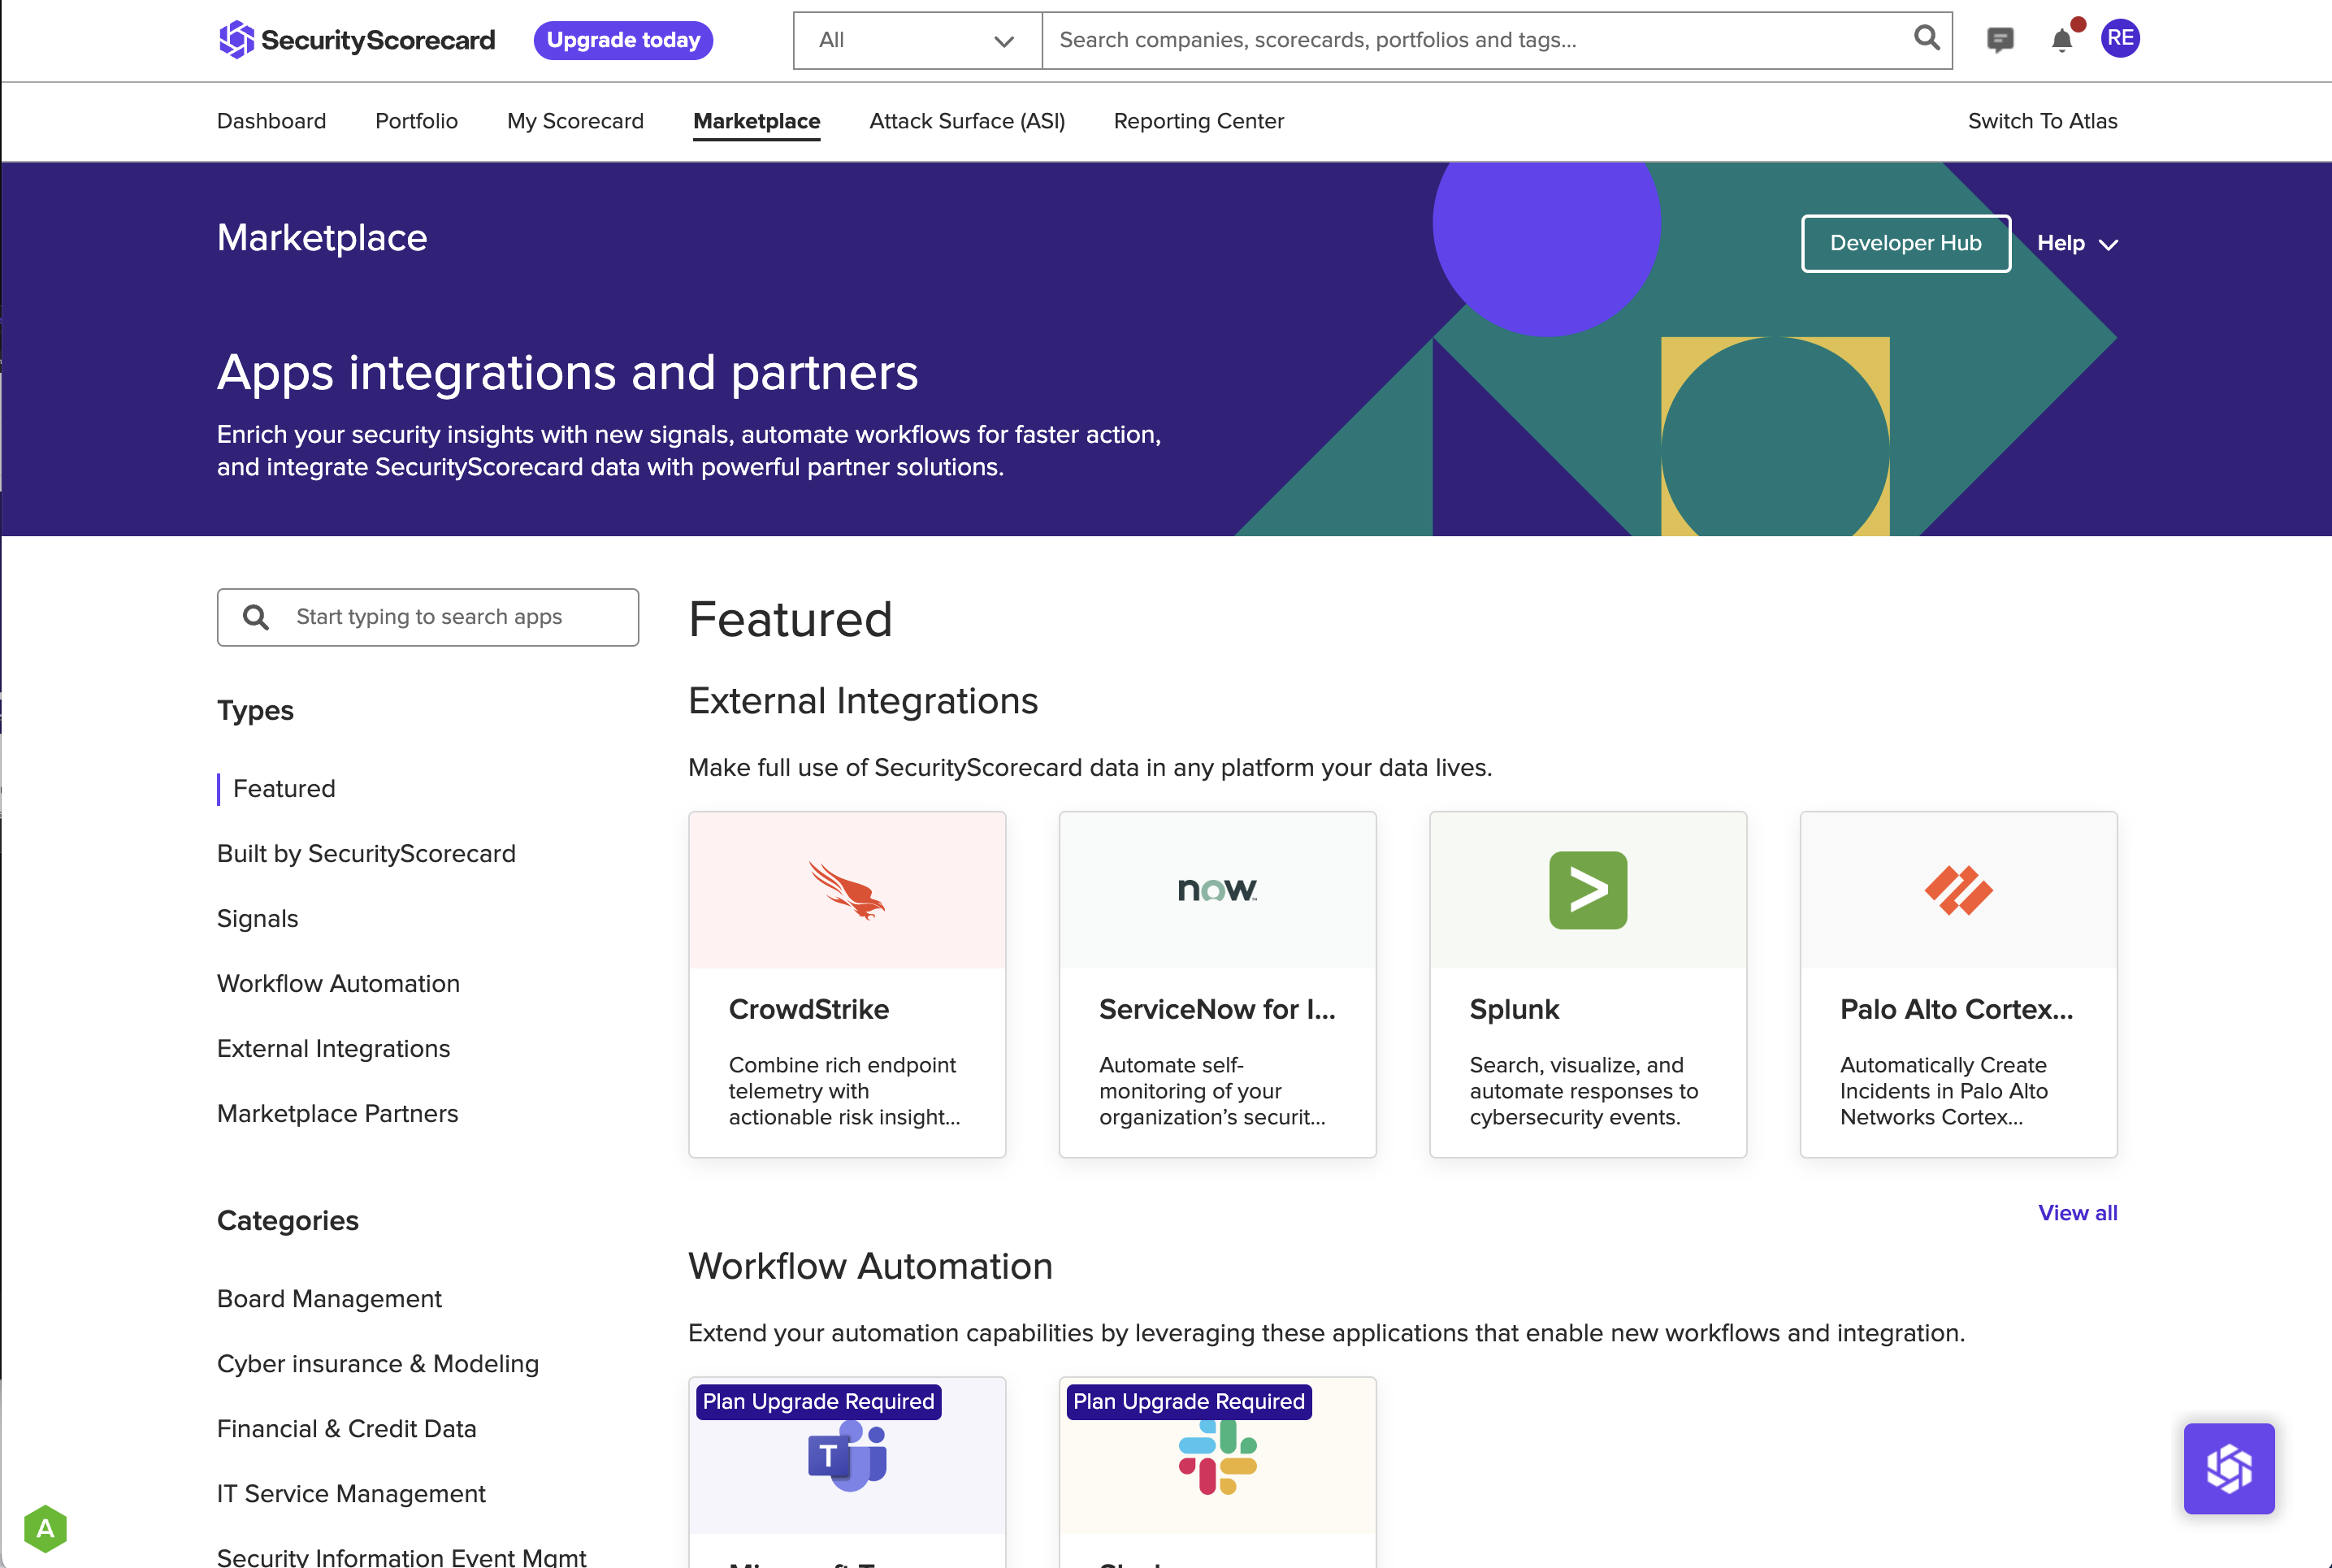This screenshot has width=2332, height=1568.
Task: Click the green A badge in the corner
Action: (x=45, y=1527)
